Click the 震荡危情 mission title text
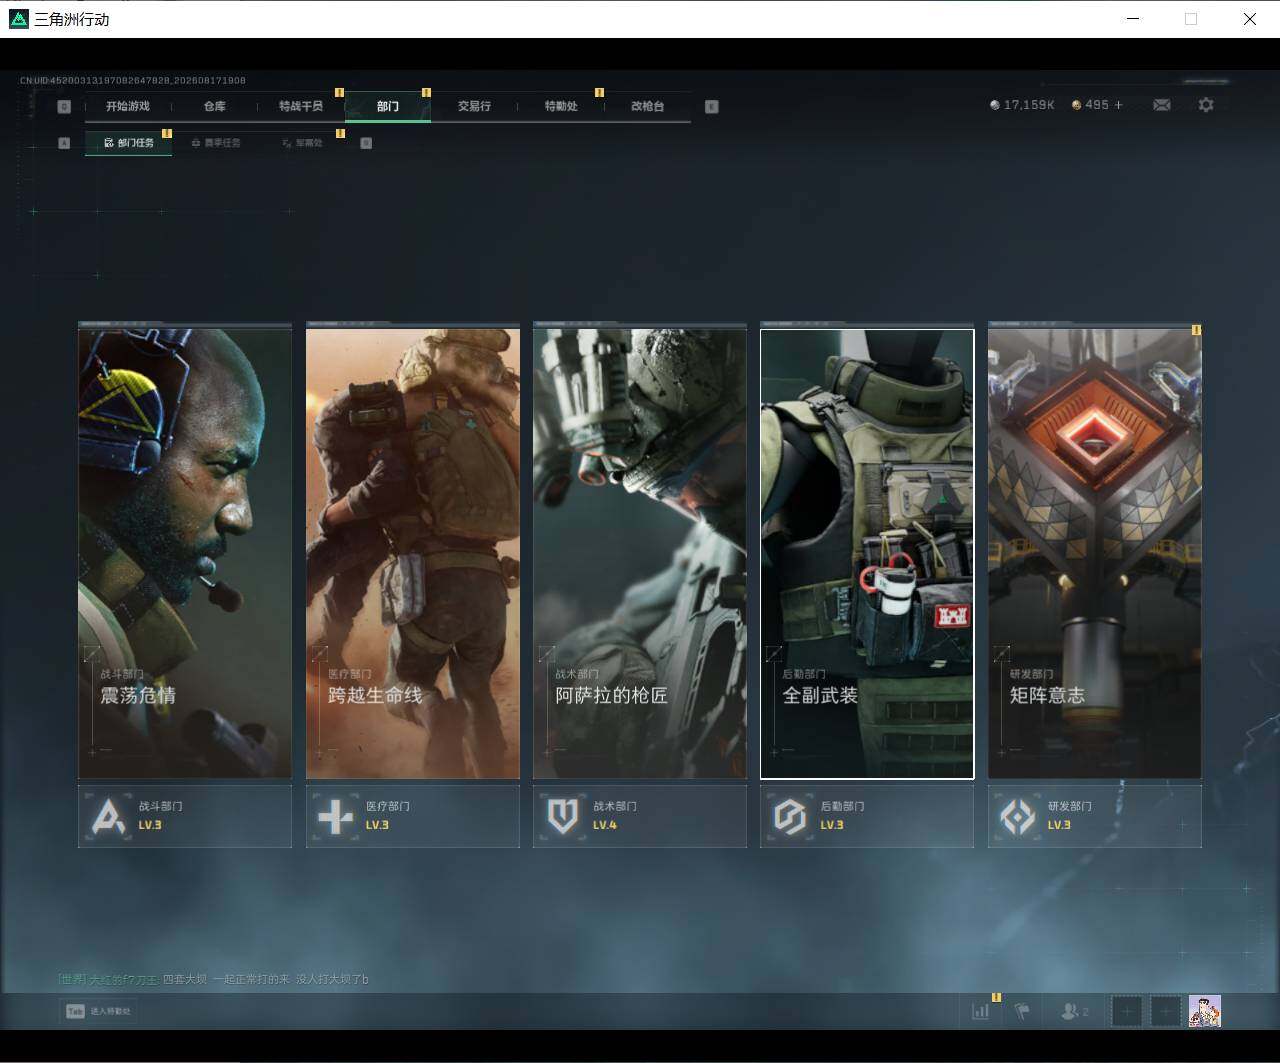This screenshot has width=1280, height=1063. click(138, 695)
